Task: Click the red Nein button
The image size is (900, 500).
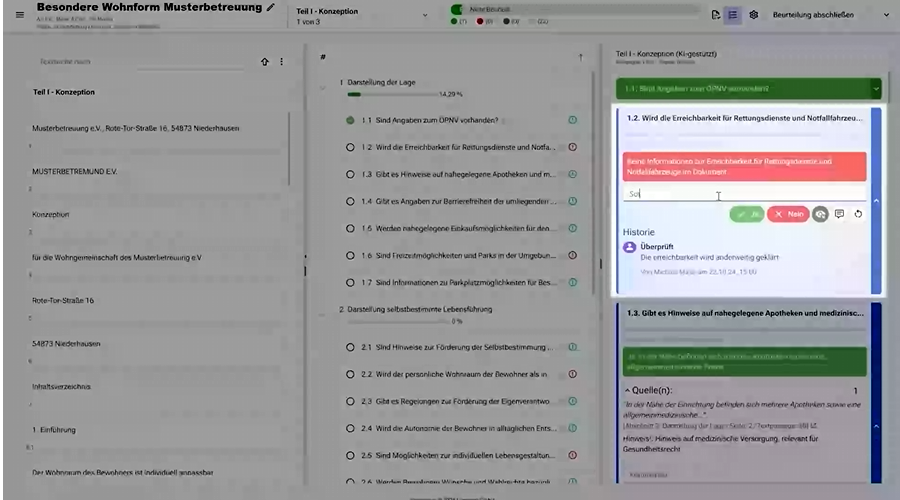Action: pos(788,214)
